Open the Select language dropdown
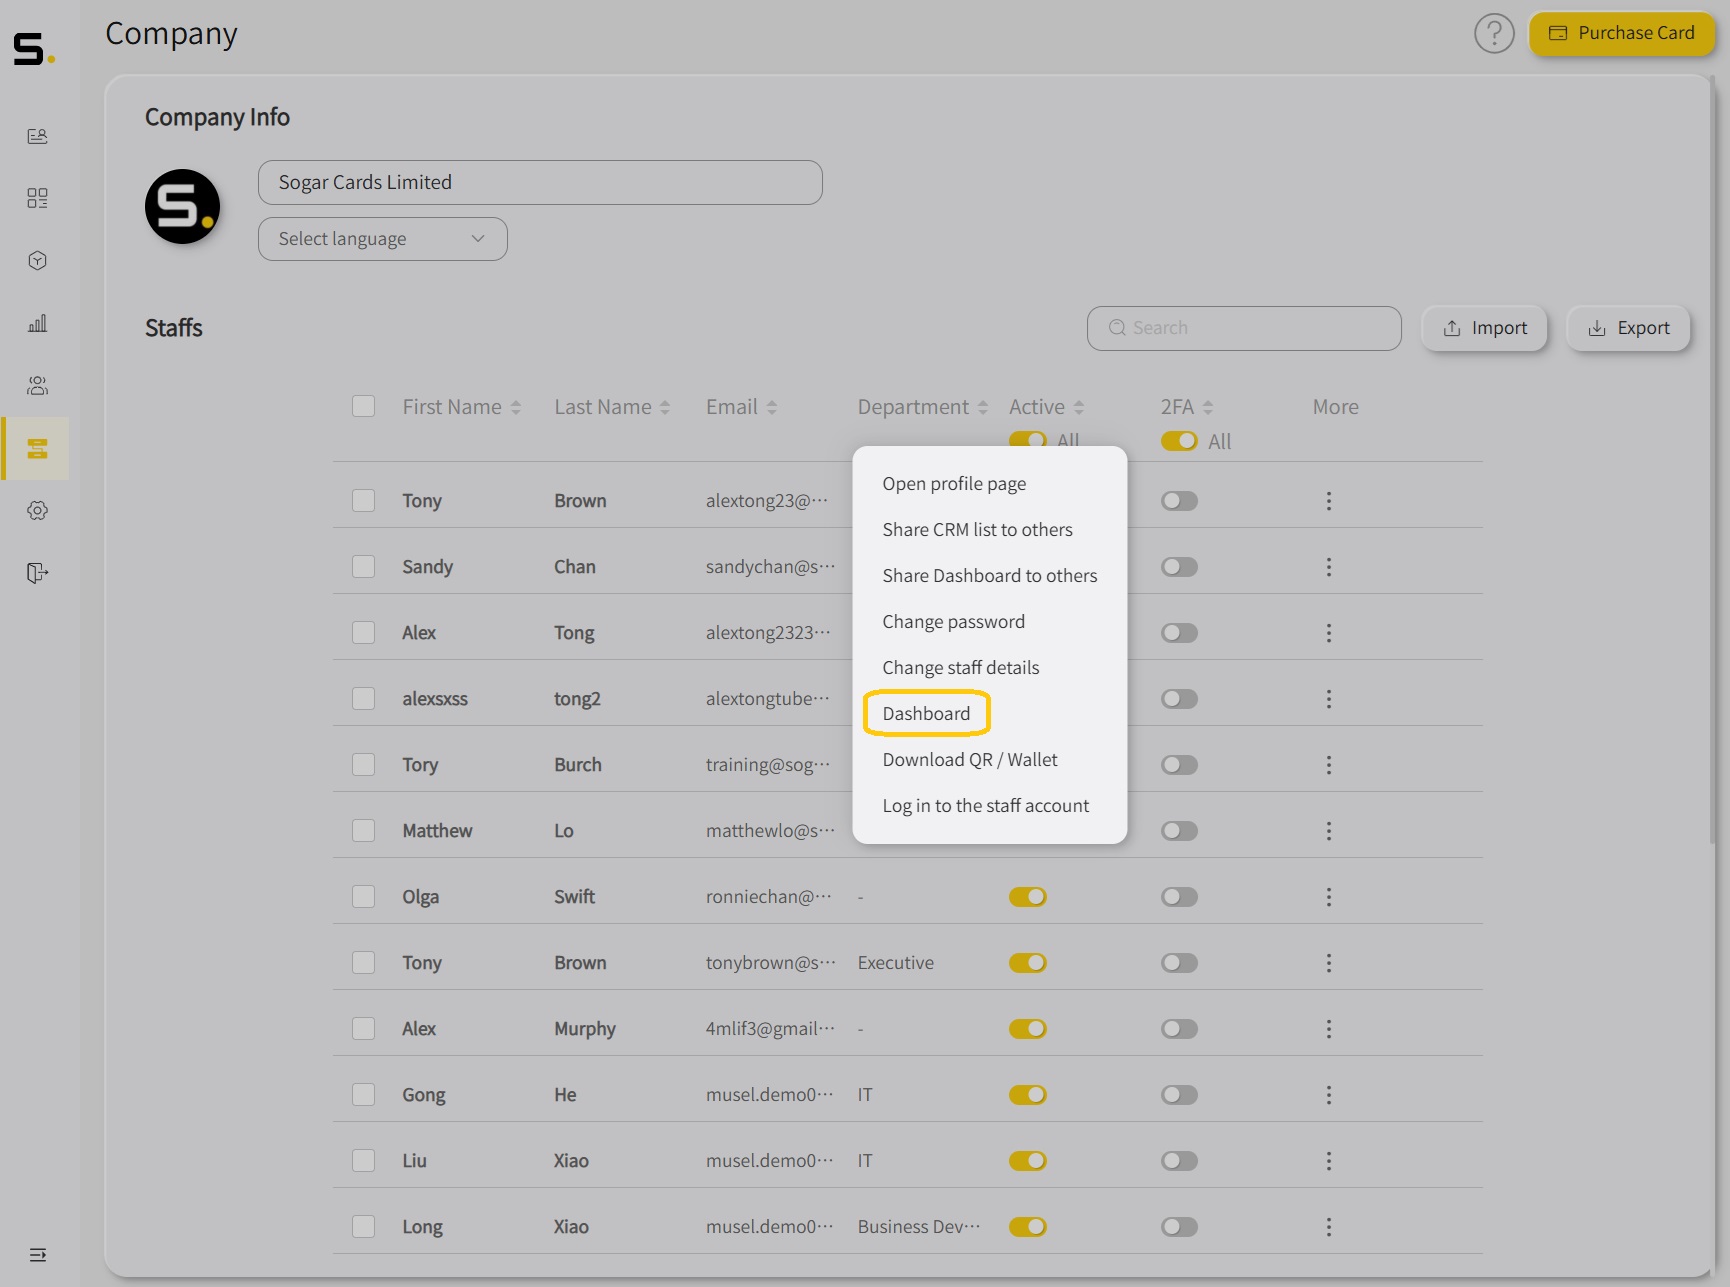This screenshot has width=1730, height=1287. pyautogui.click(x=382, y=239)
